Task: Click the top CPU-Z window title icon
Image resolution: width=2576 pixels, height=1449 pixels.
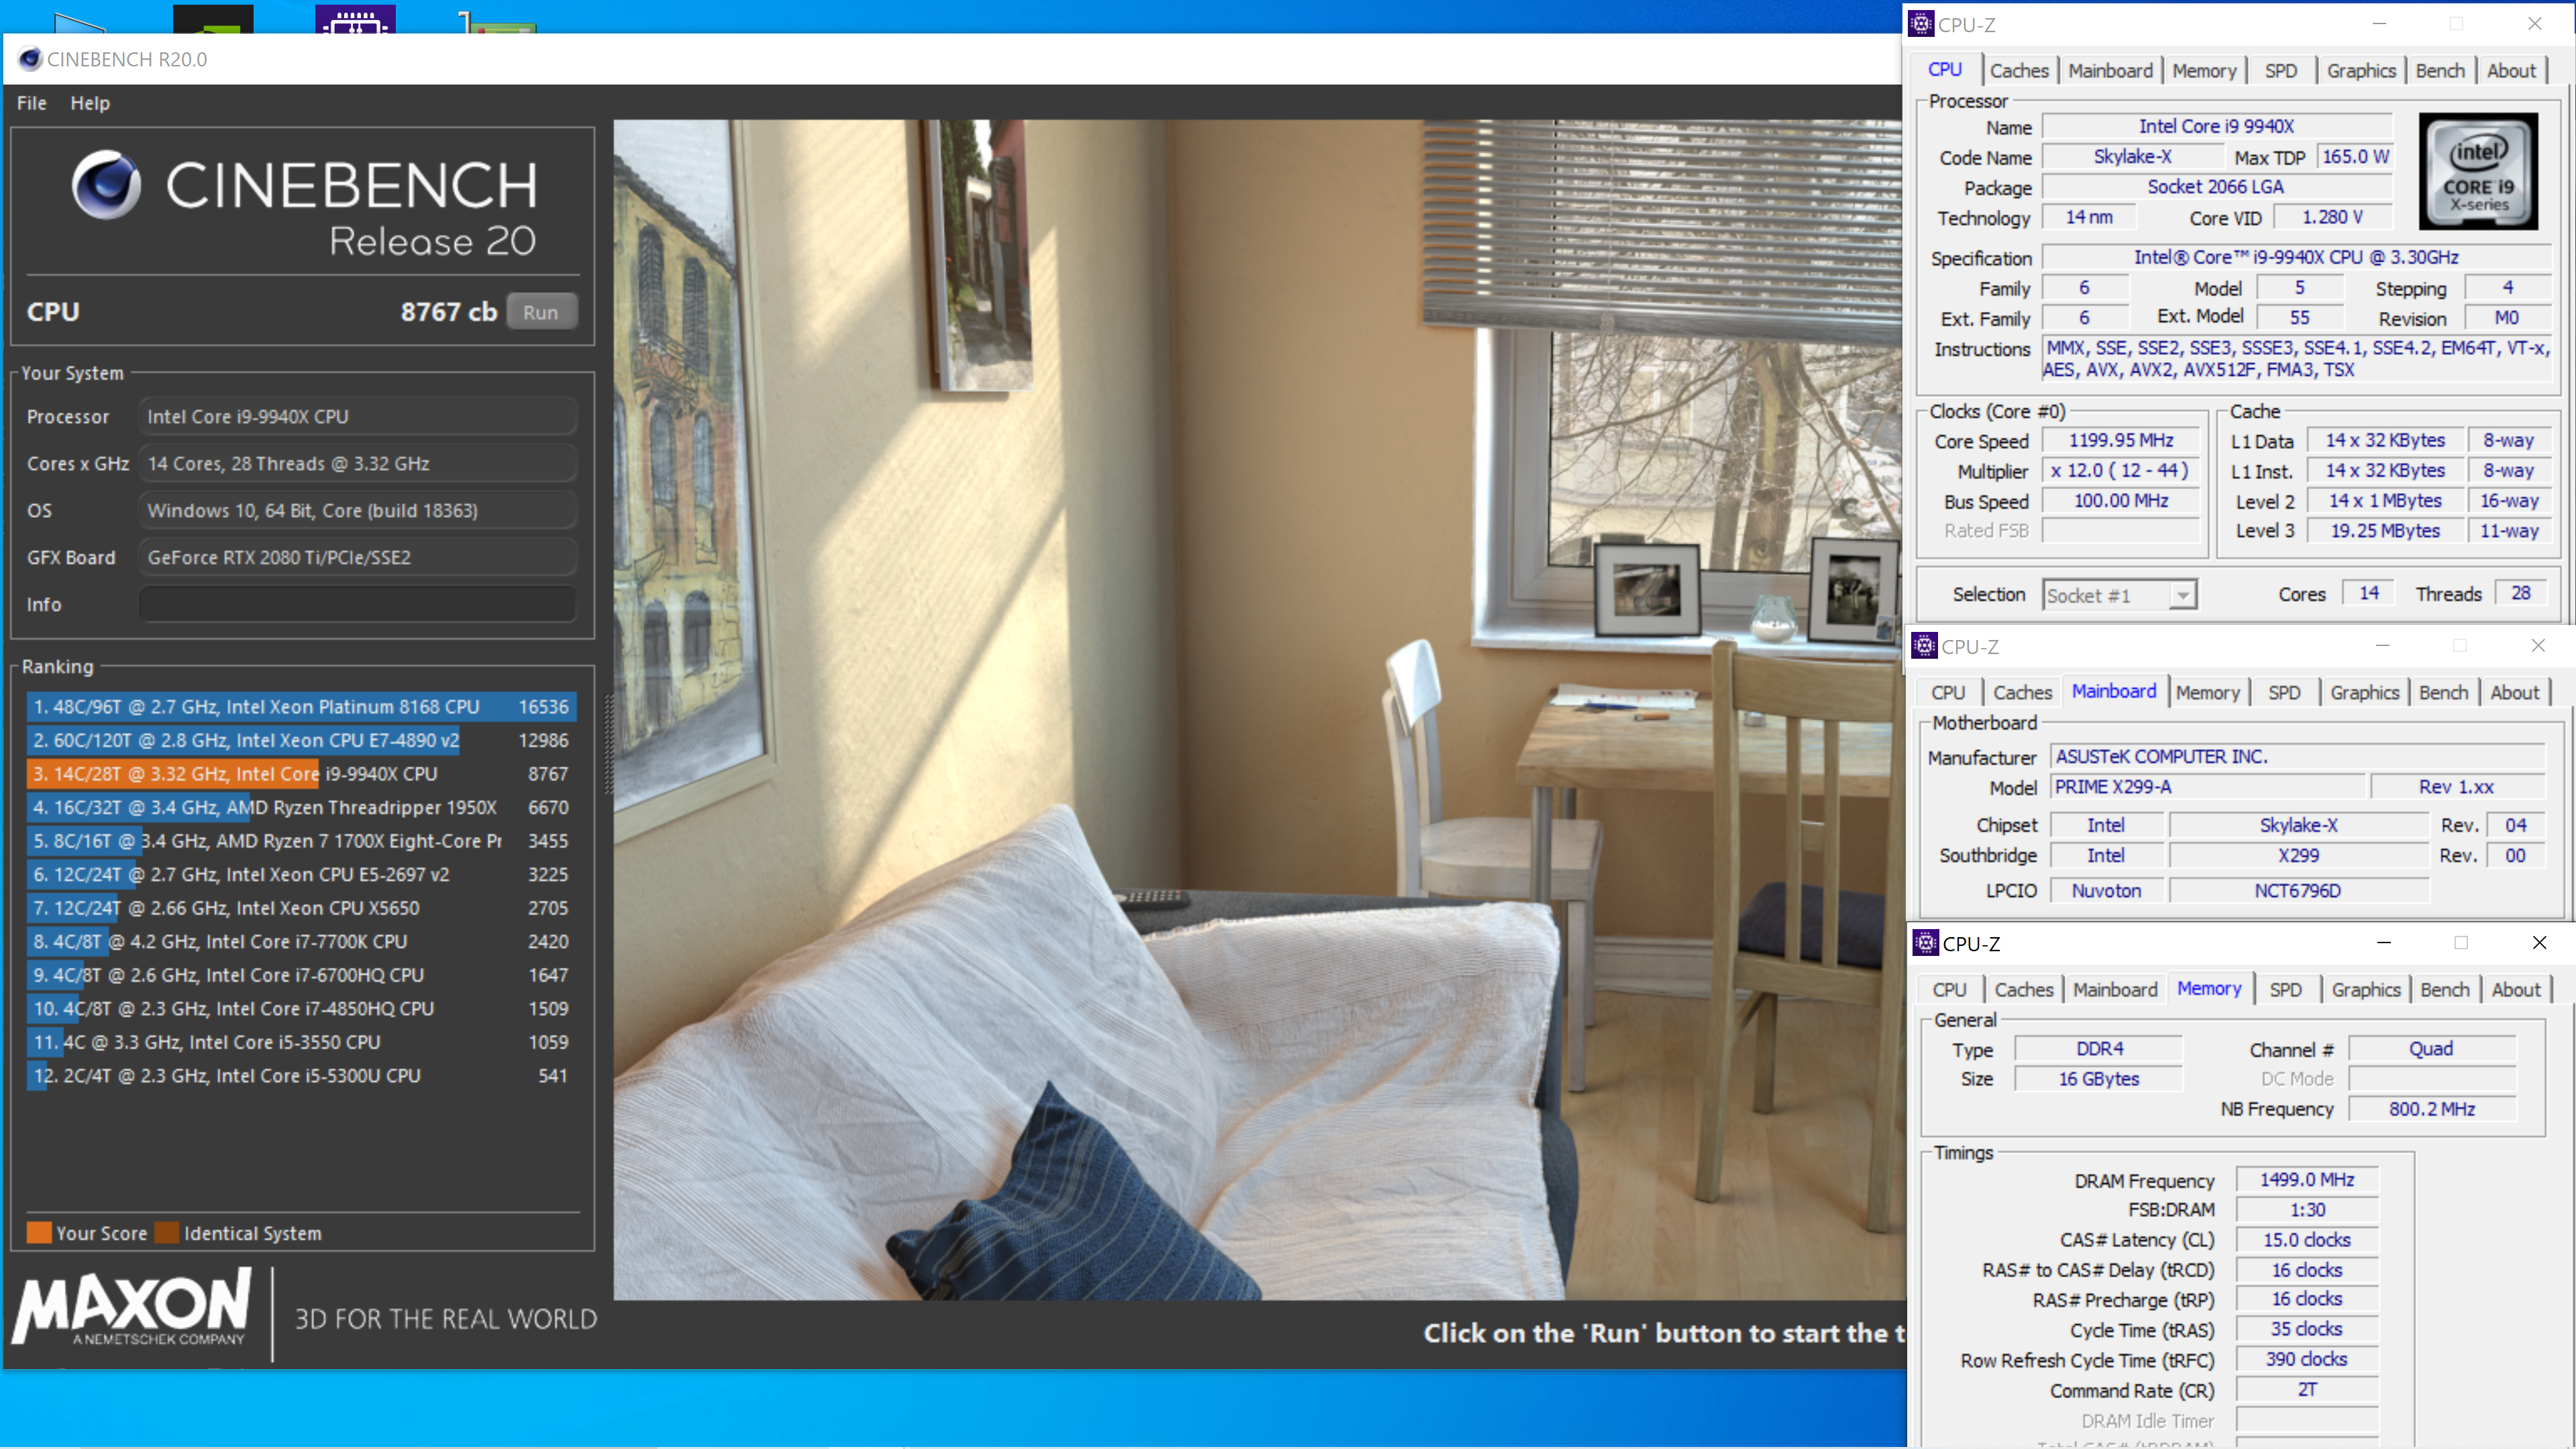Action: [1921, 24]
